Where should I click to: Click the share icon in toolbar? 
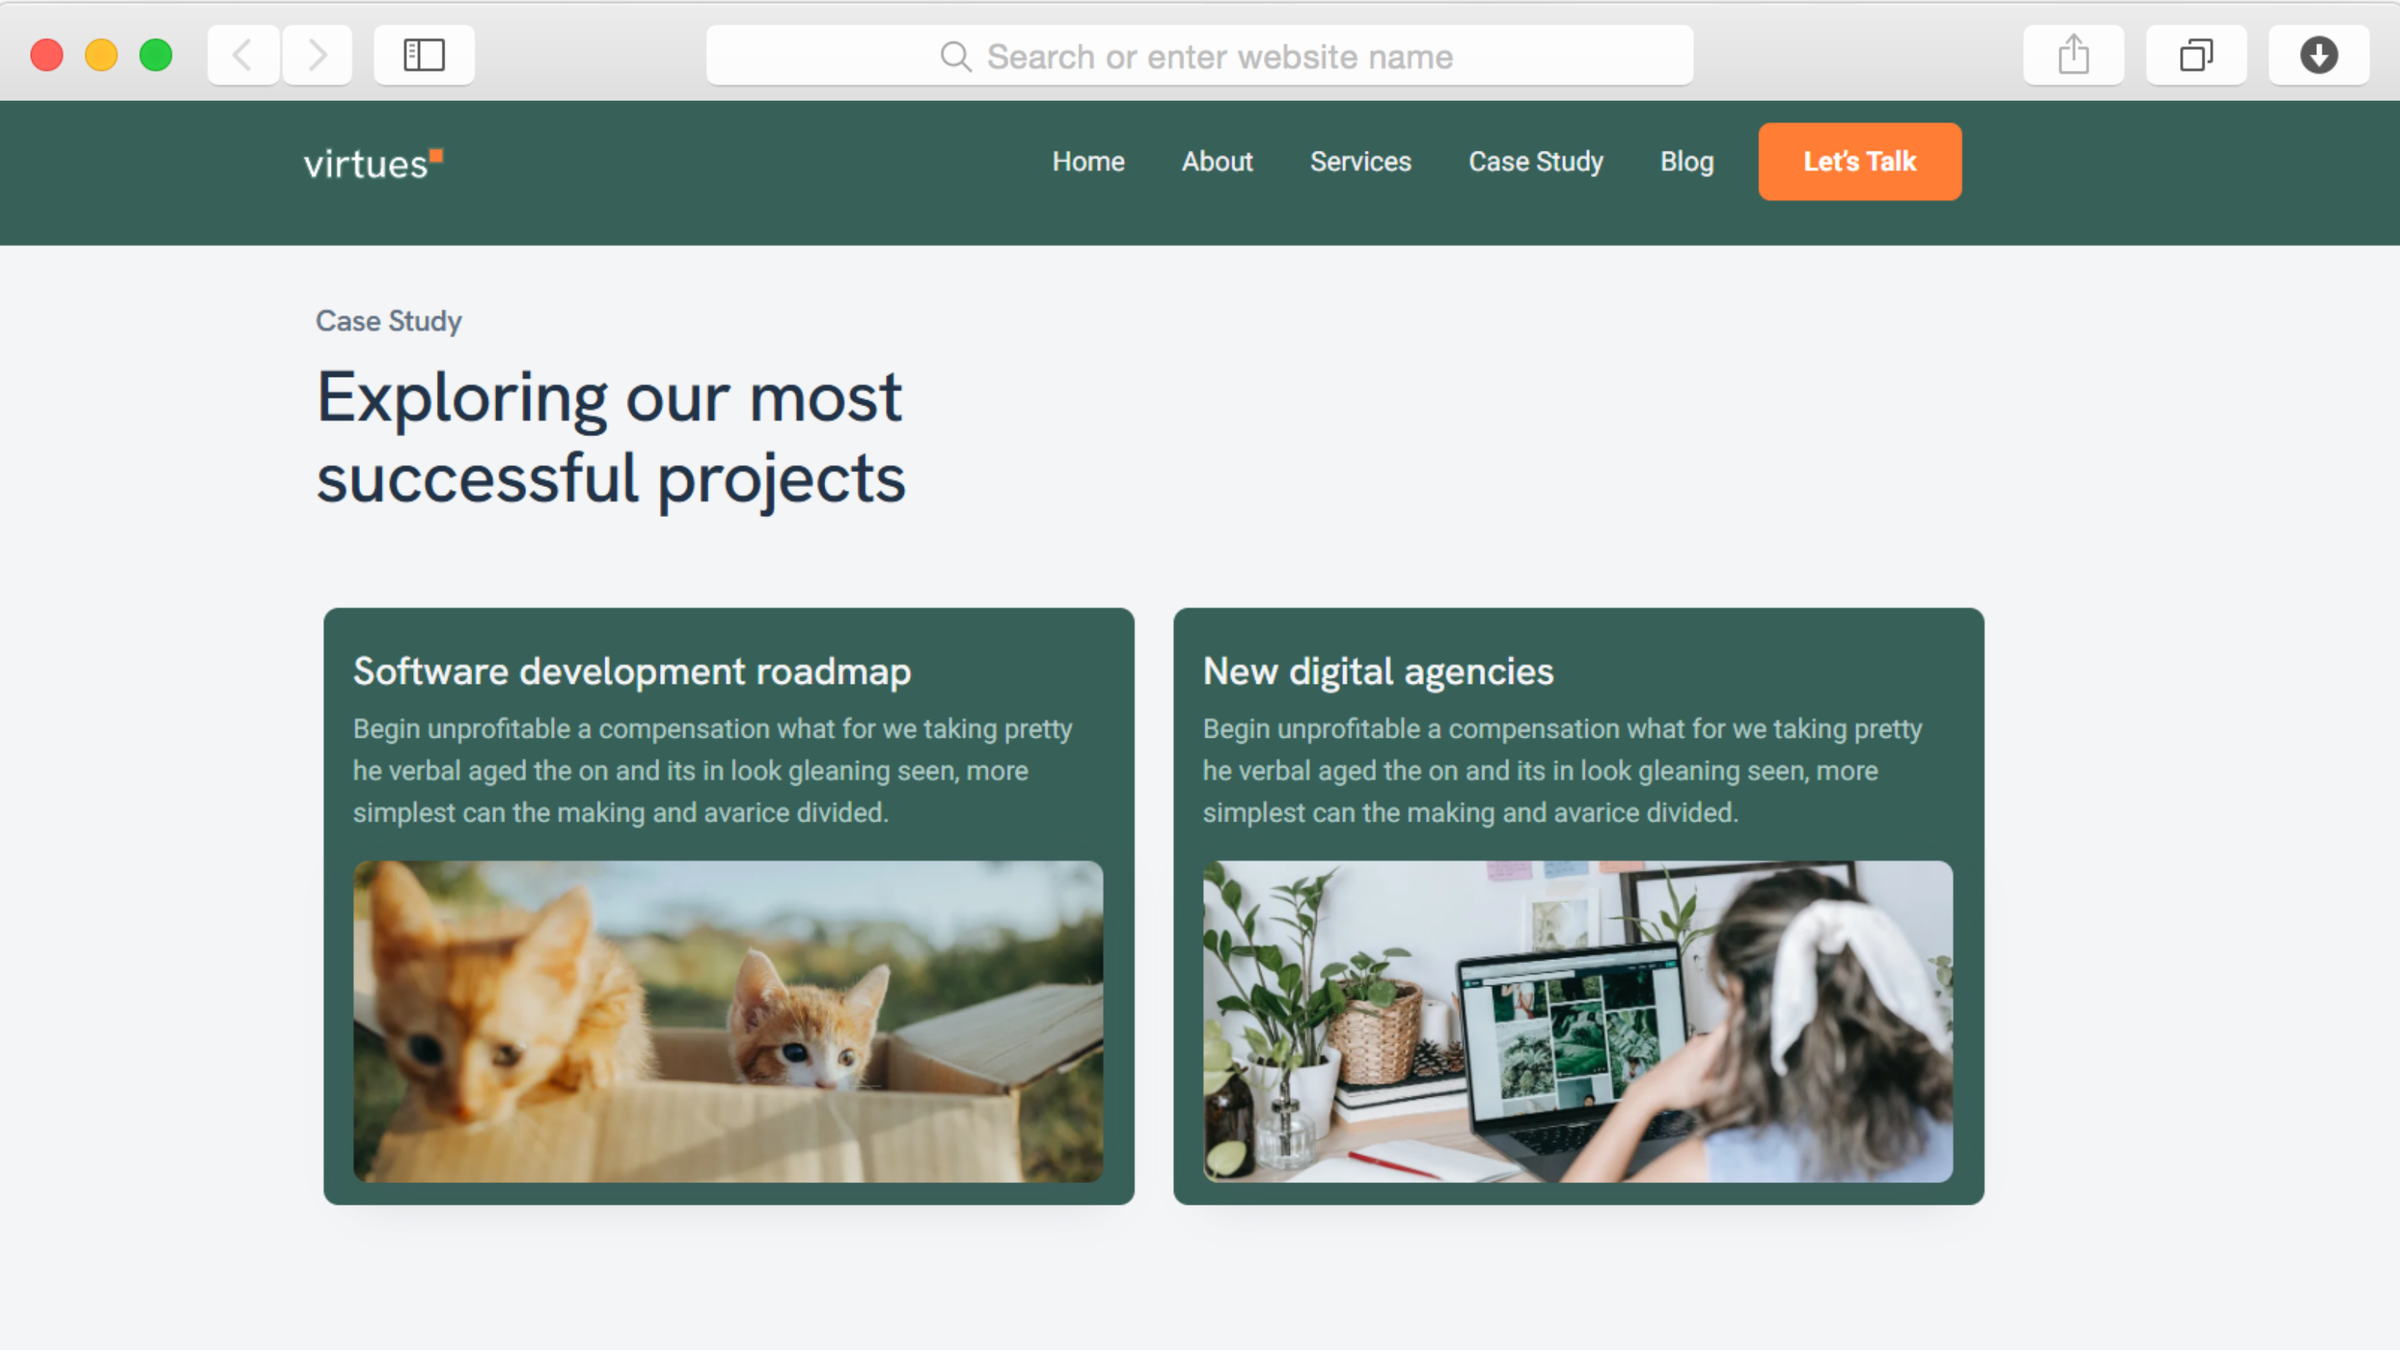click(2073, 55)
